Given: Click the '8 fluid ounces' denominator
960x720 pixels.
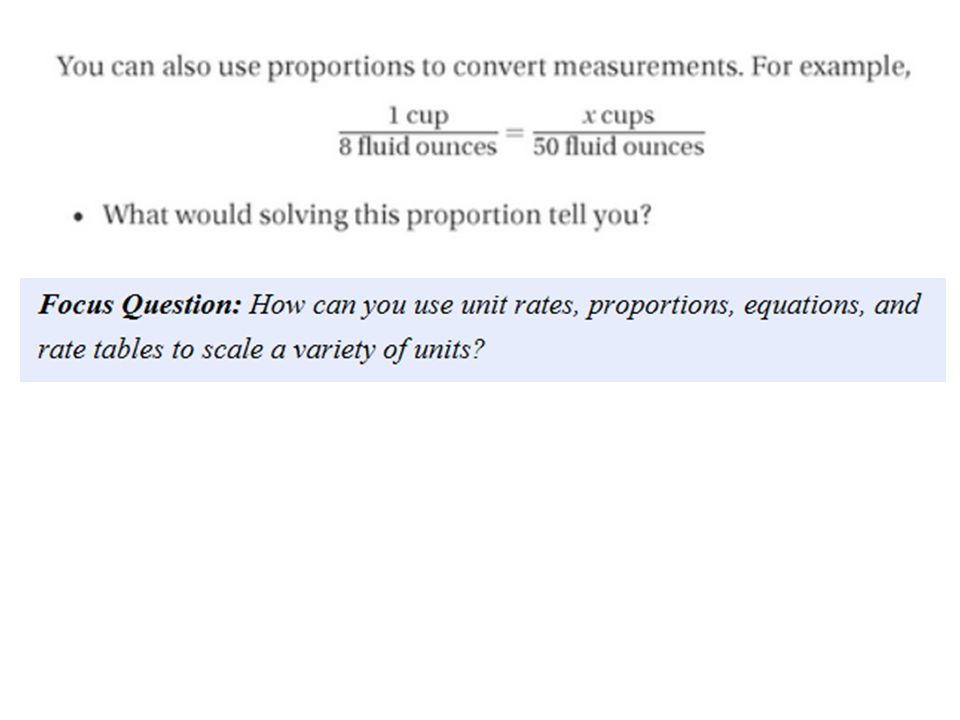Looking at the screenshot, I should click(x=418, y=146).
